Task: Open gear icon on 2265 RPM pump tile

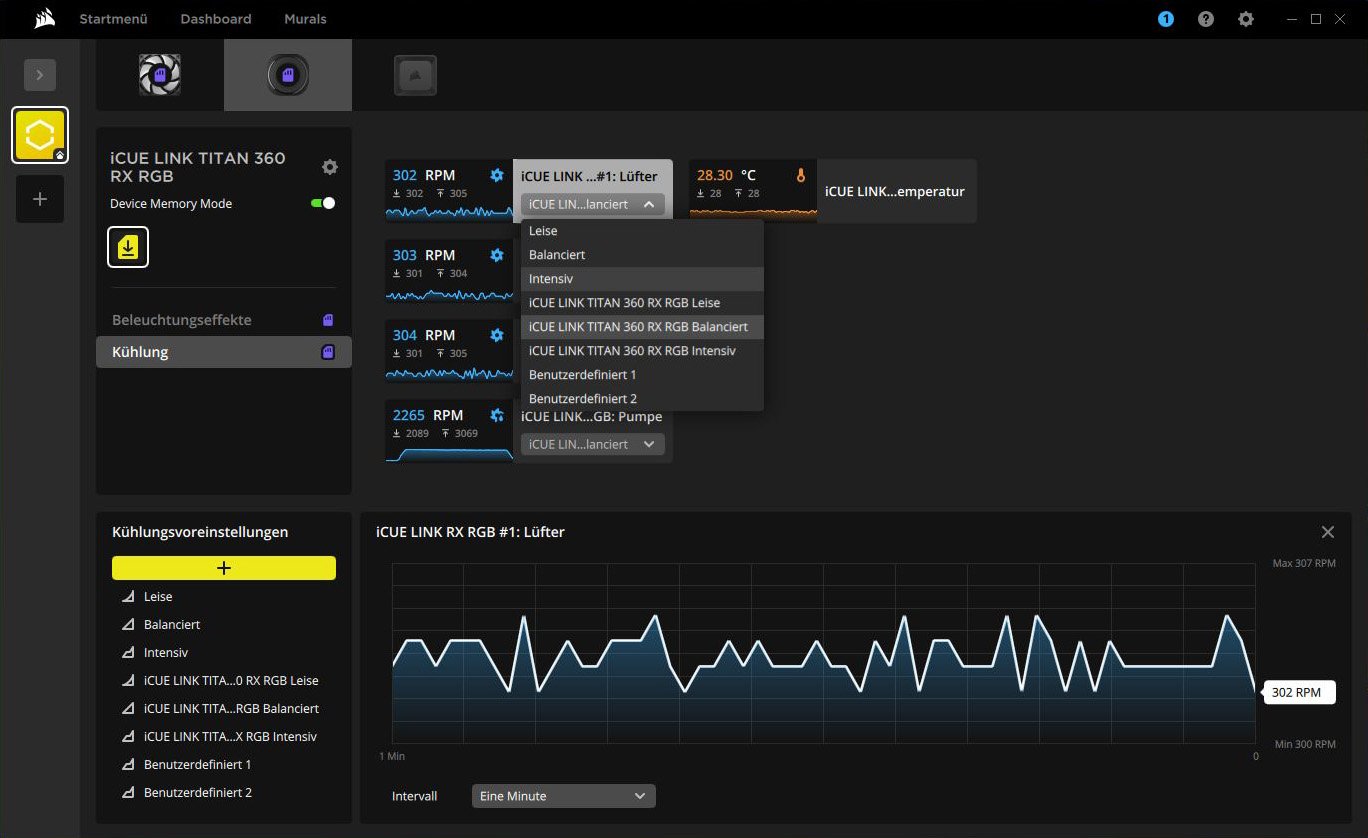Action: tap(497, 415)
